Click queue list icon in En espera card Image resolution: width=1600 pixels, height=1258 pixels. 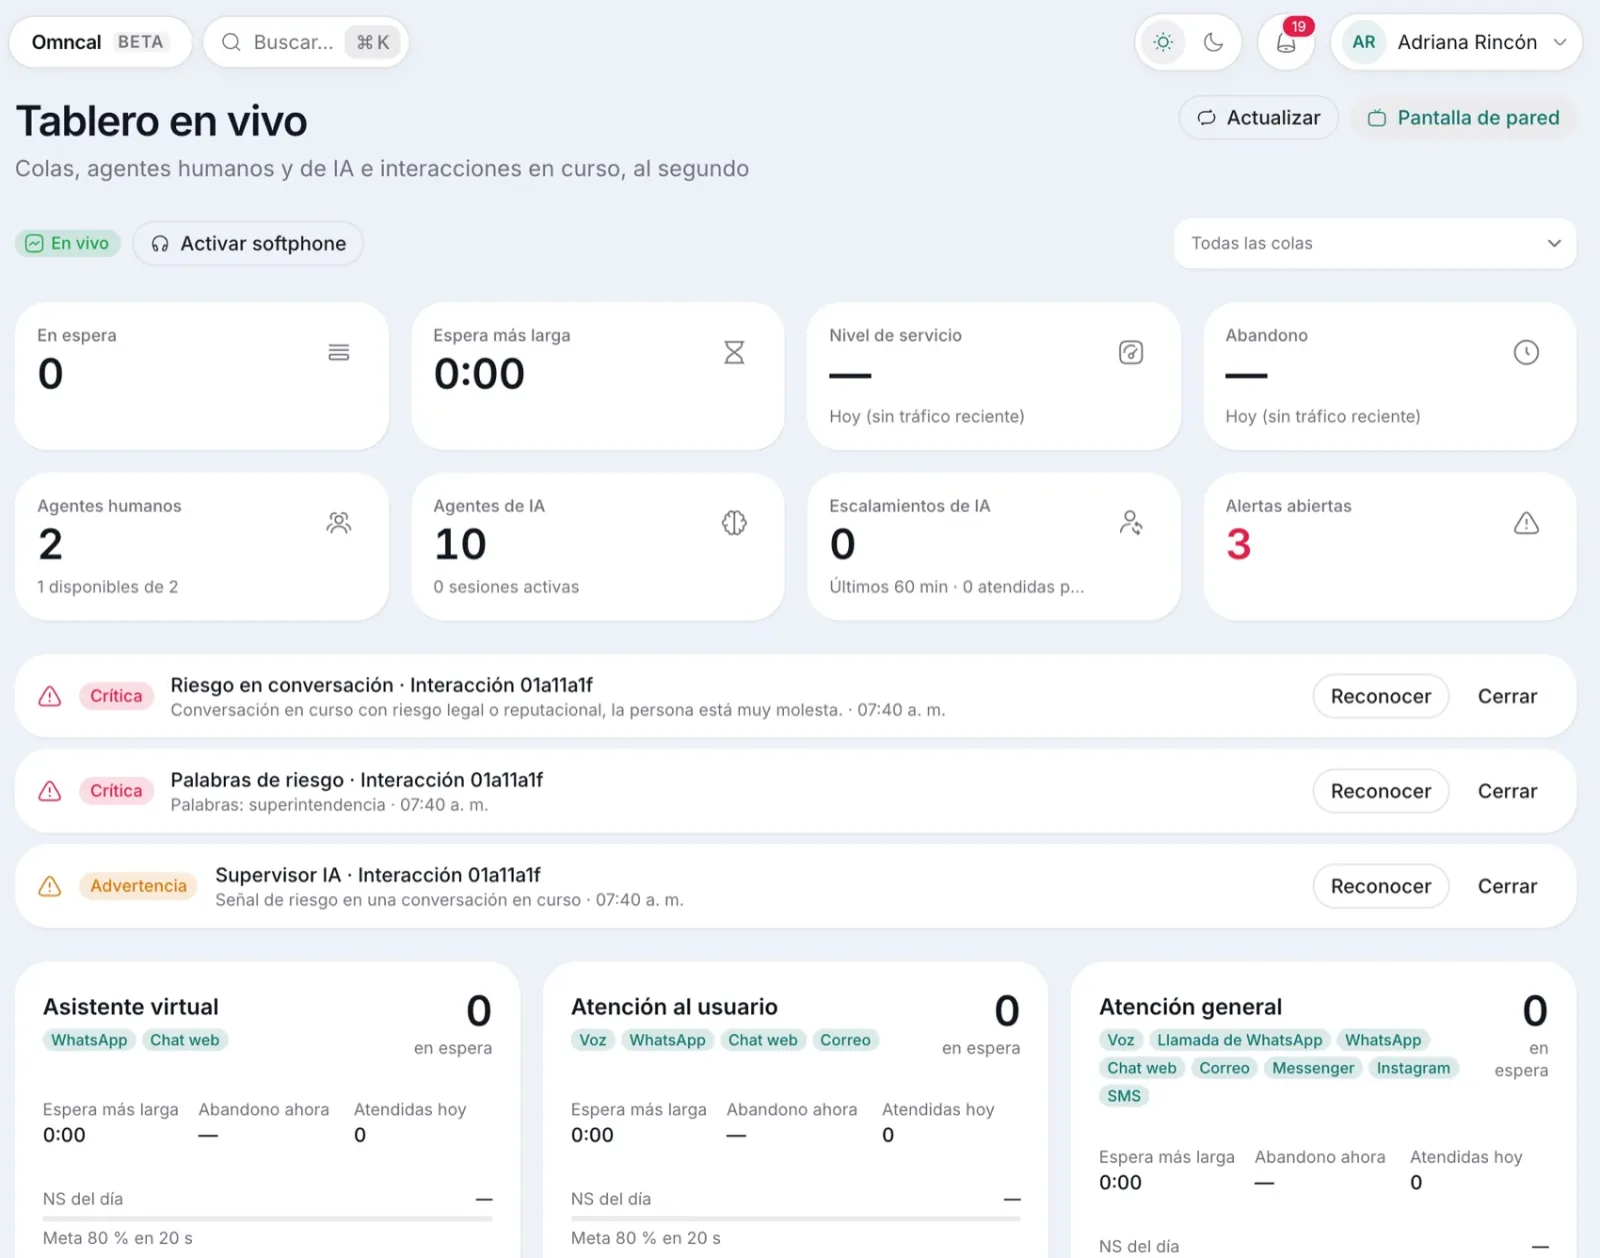[x=339, y=352]
